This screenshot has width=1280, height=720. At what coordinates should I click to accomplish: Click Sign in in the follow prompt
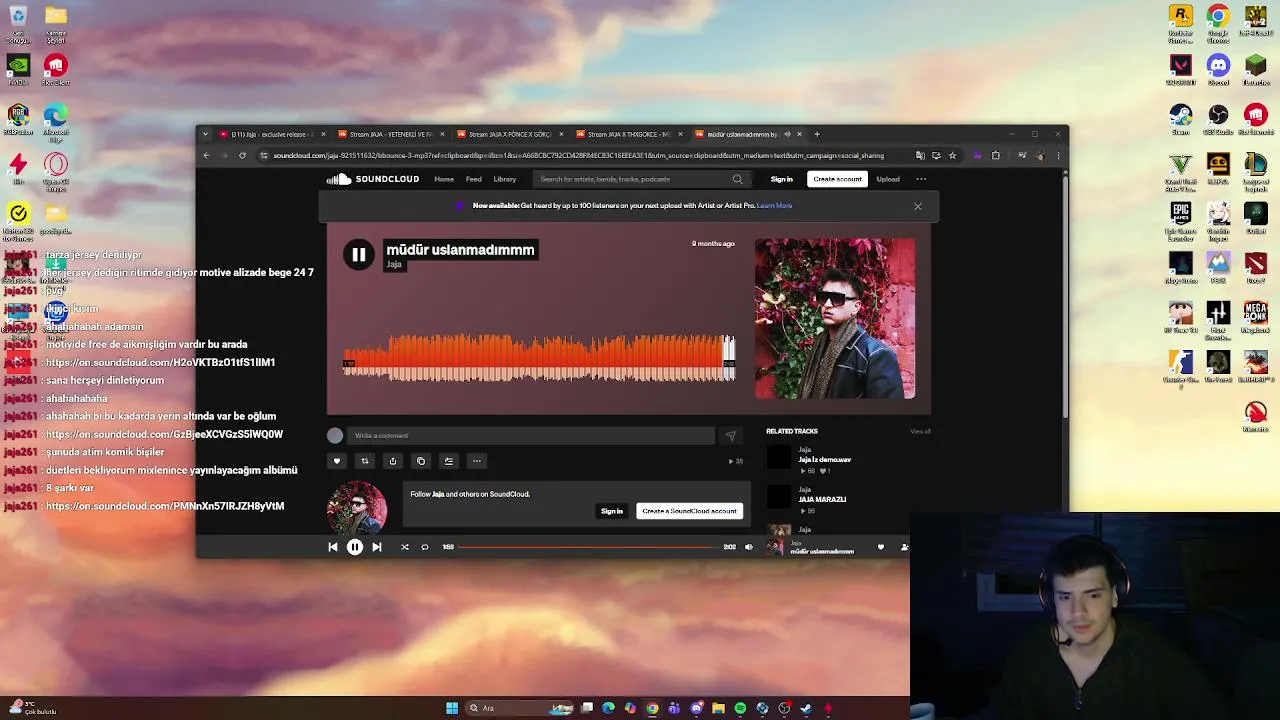(x=612, y=511)
